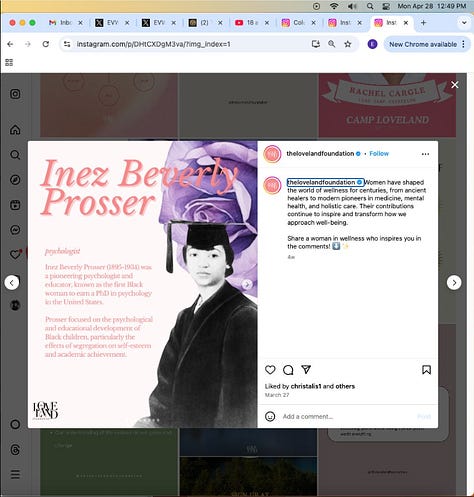The image size is (474, 497).
Task: Click caption profile picture avatar
Action: [272, 185]
